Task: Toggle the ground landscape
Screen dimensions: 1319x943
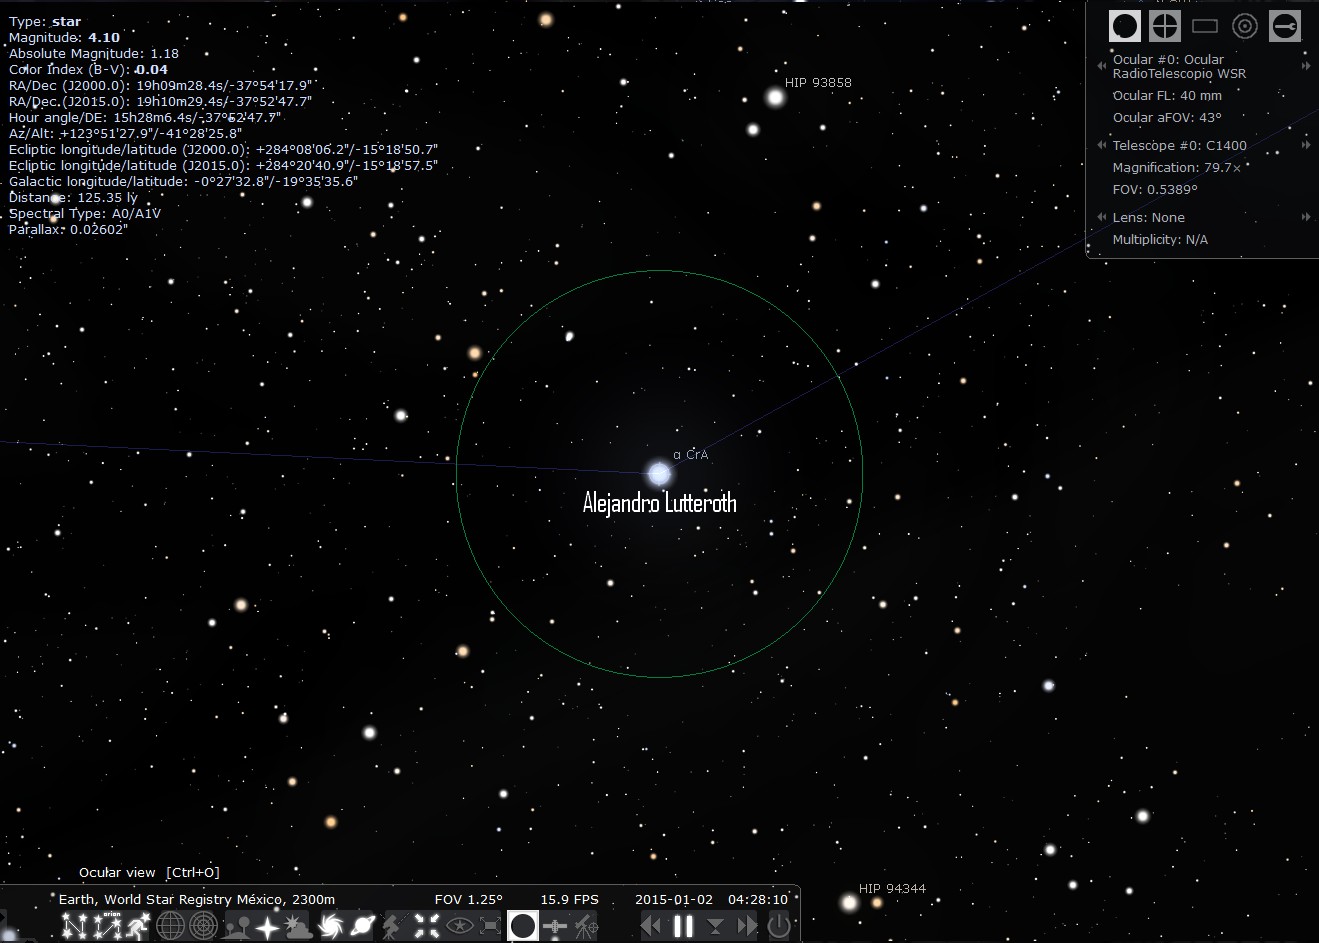Action: pos(238,926)
